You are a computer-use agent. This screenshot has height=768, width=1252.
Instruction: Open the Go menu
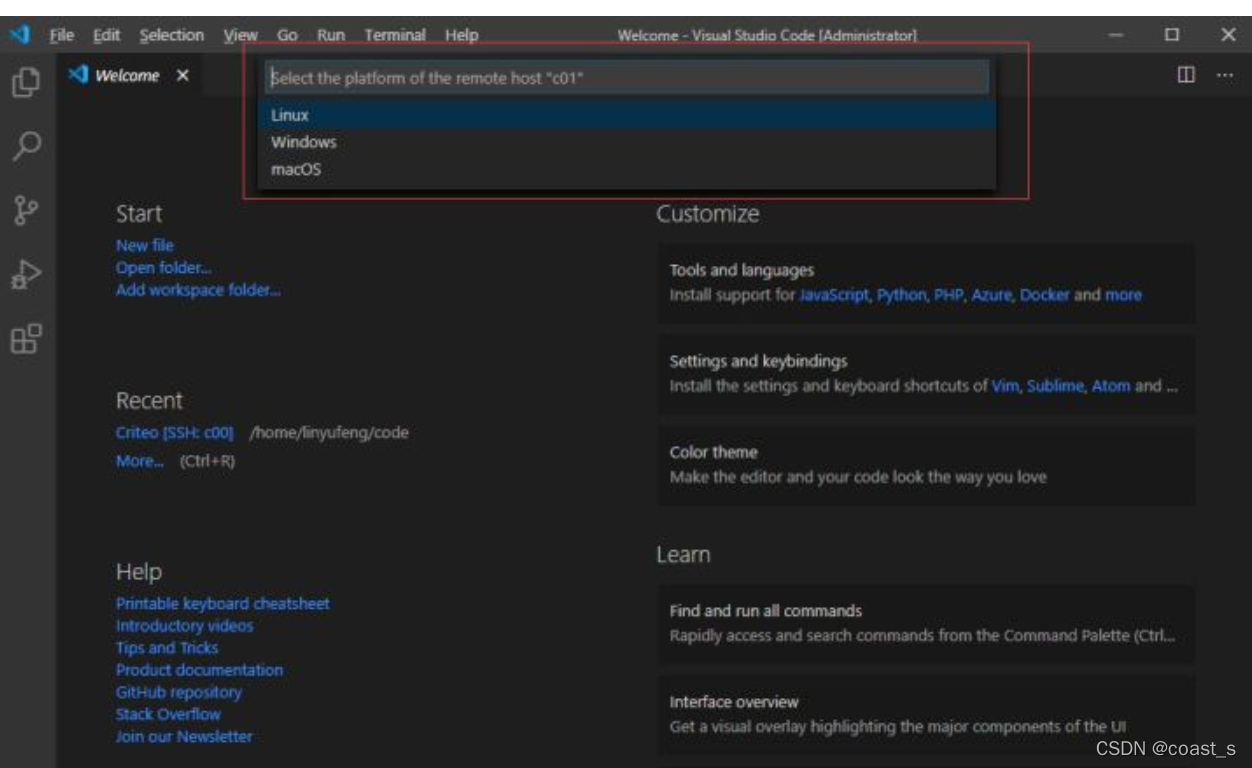point(287,35)
